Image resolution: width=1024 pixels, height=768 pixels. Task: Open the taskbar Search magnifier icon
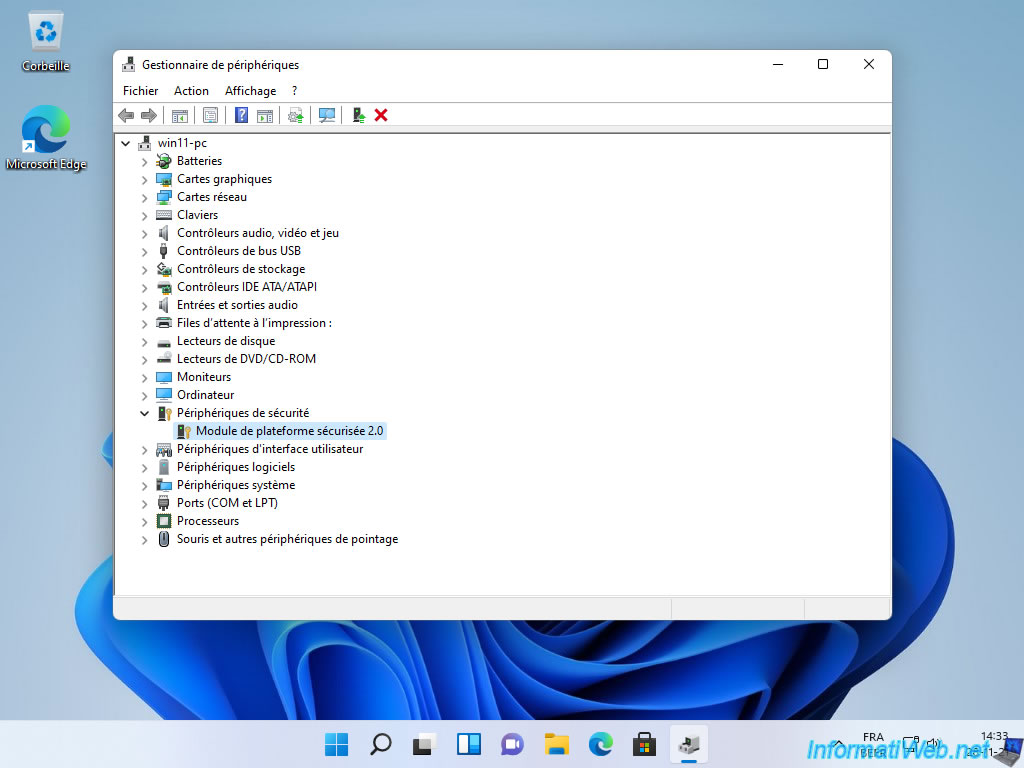[380, 744]
